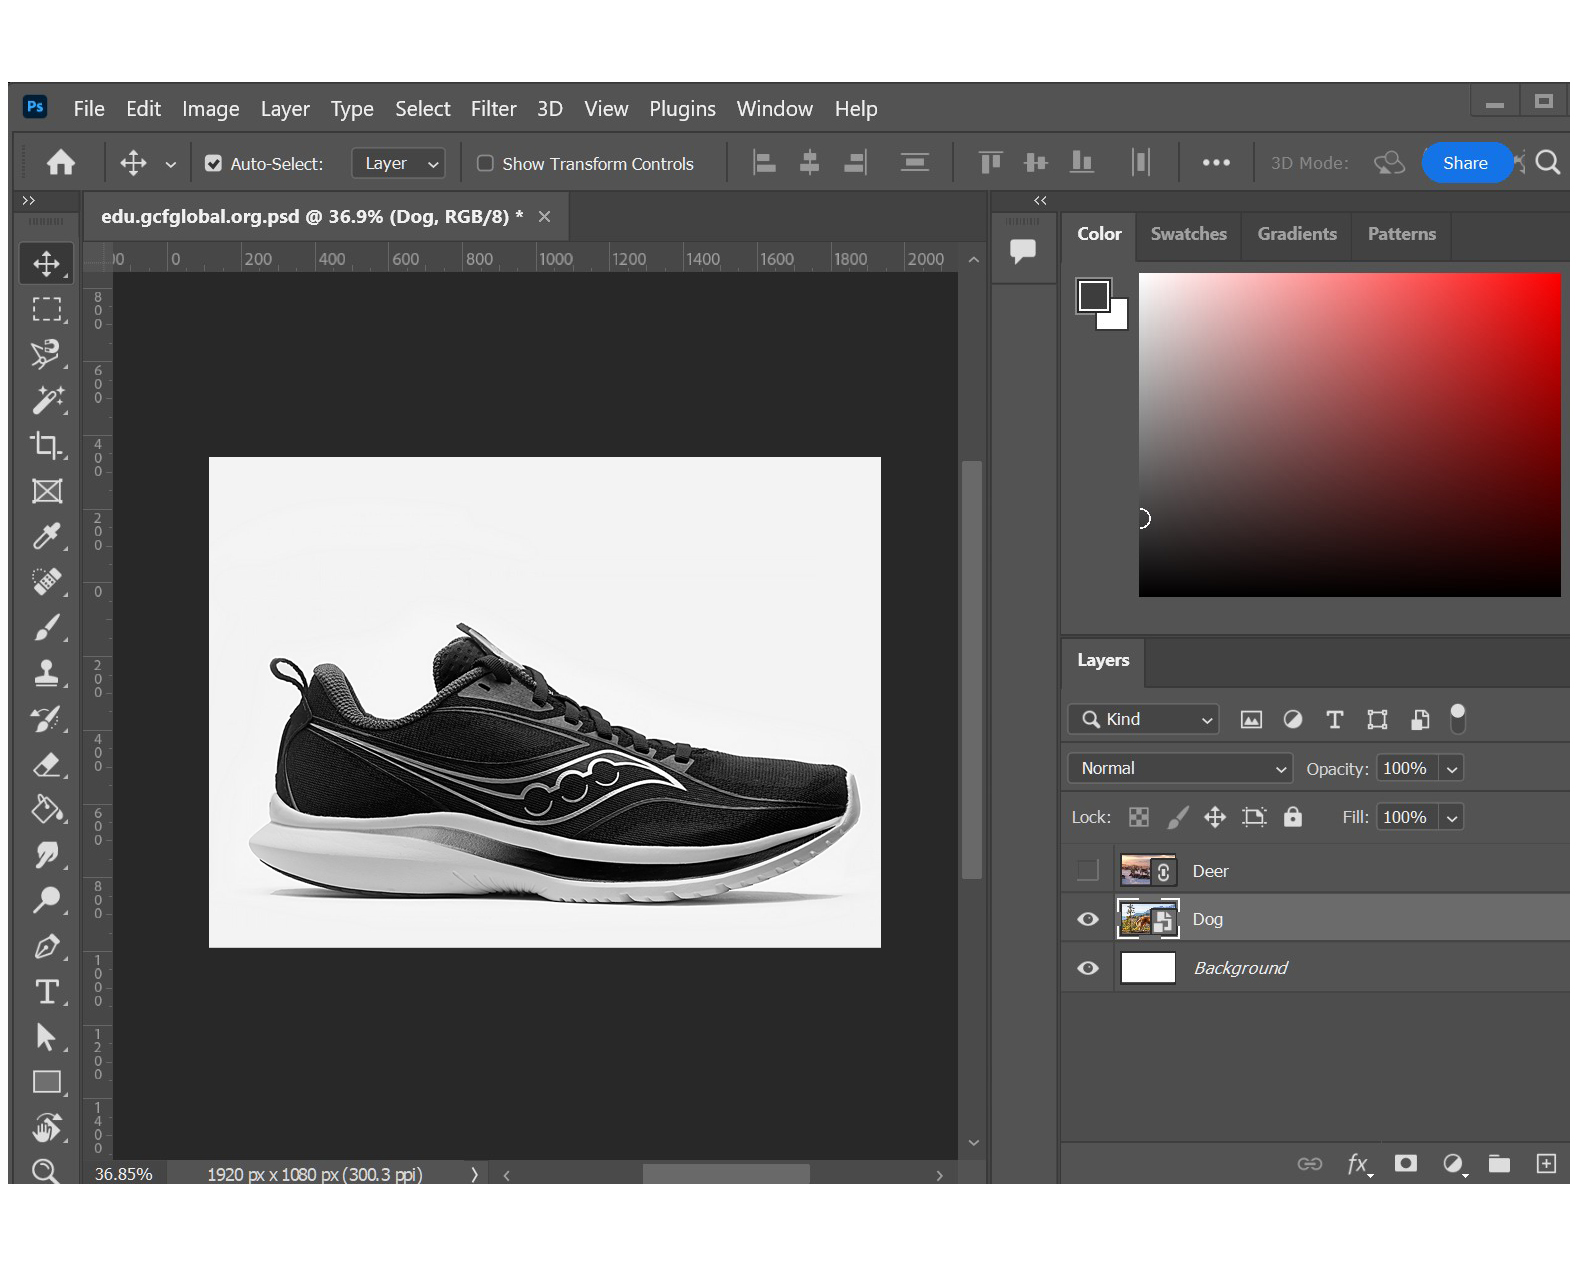Close the edu.gcfglobal.org.psd document tab
Screen dimensions: 1582x1266
[544, 216]
